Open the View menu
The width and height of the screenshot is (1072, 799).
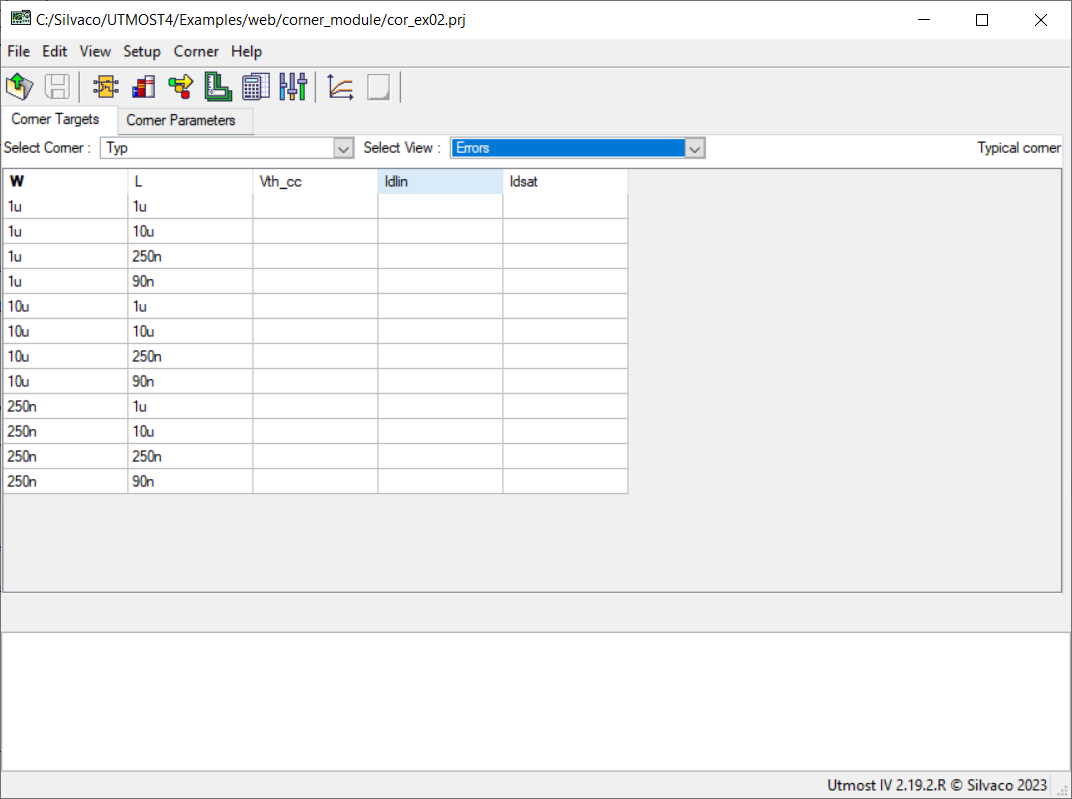tap(95, 51)
